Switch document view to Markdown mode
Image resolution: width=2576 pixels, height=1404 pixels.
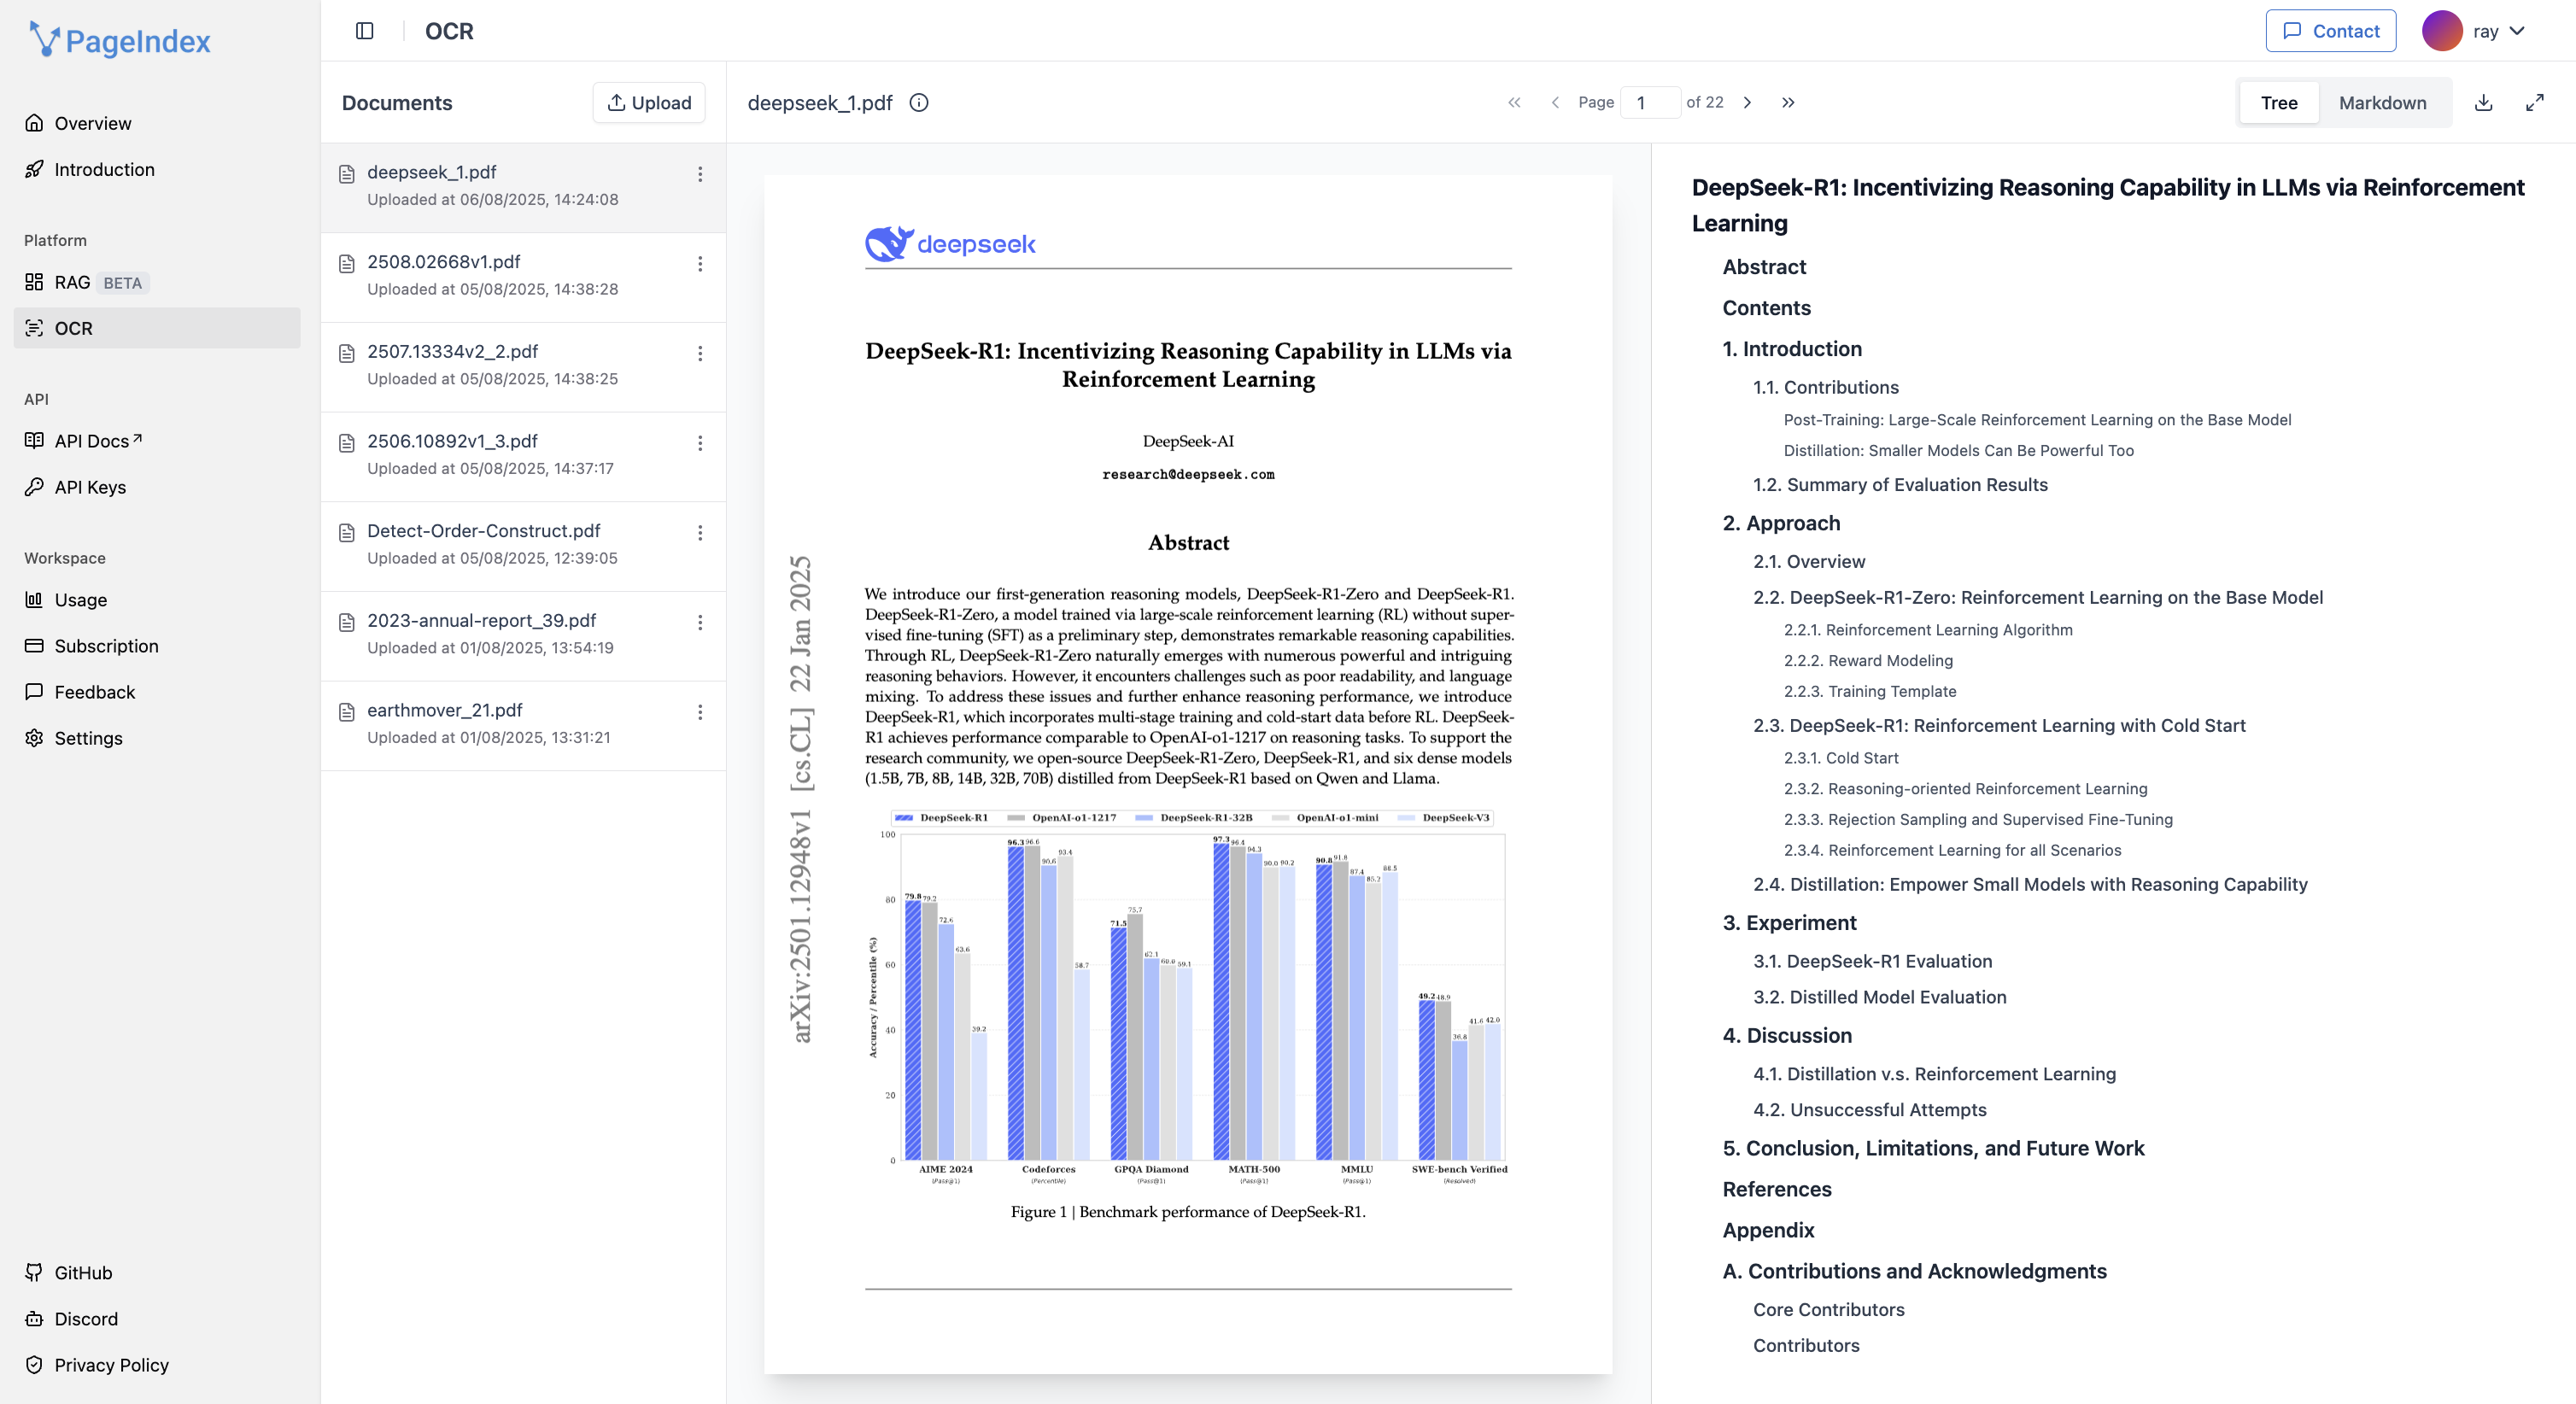2382,102
